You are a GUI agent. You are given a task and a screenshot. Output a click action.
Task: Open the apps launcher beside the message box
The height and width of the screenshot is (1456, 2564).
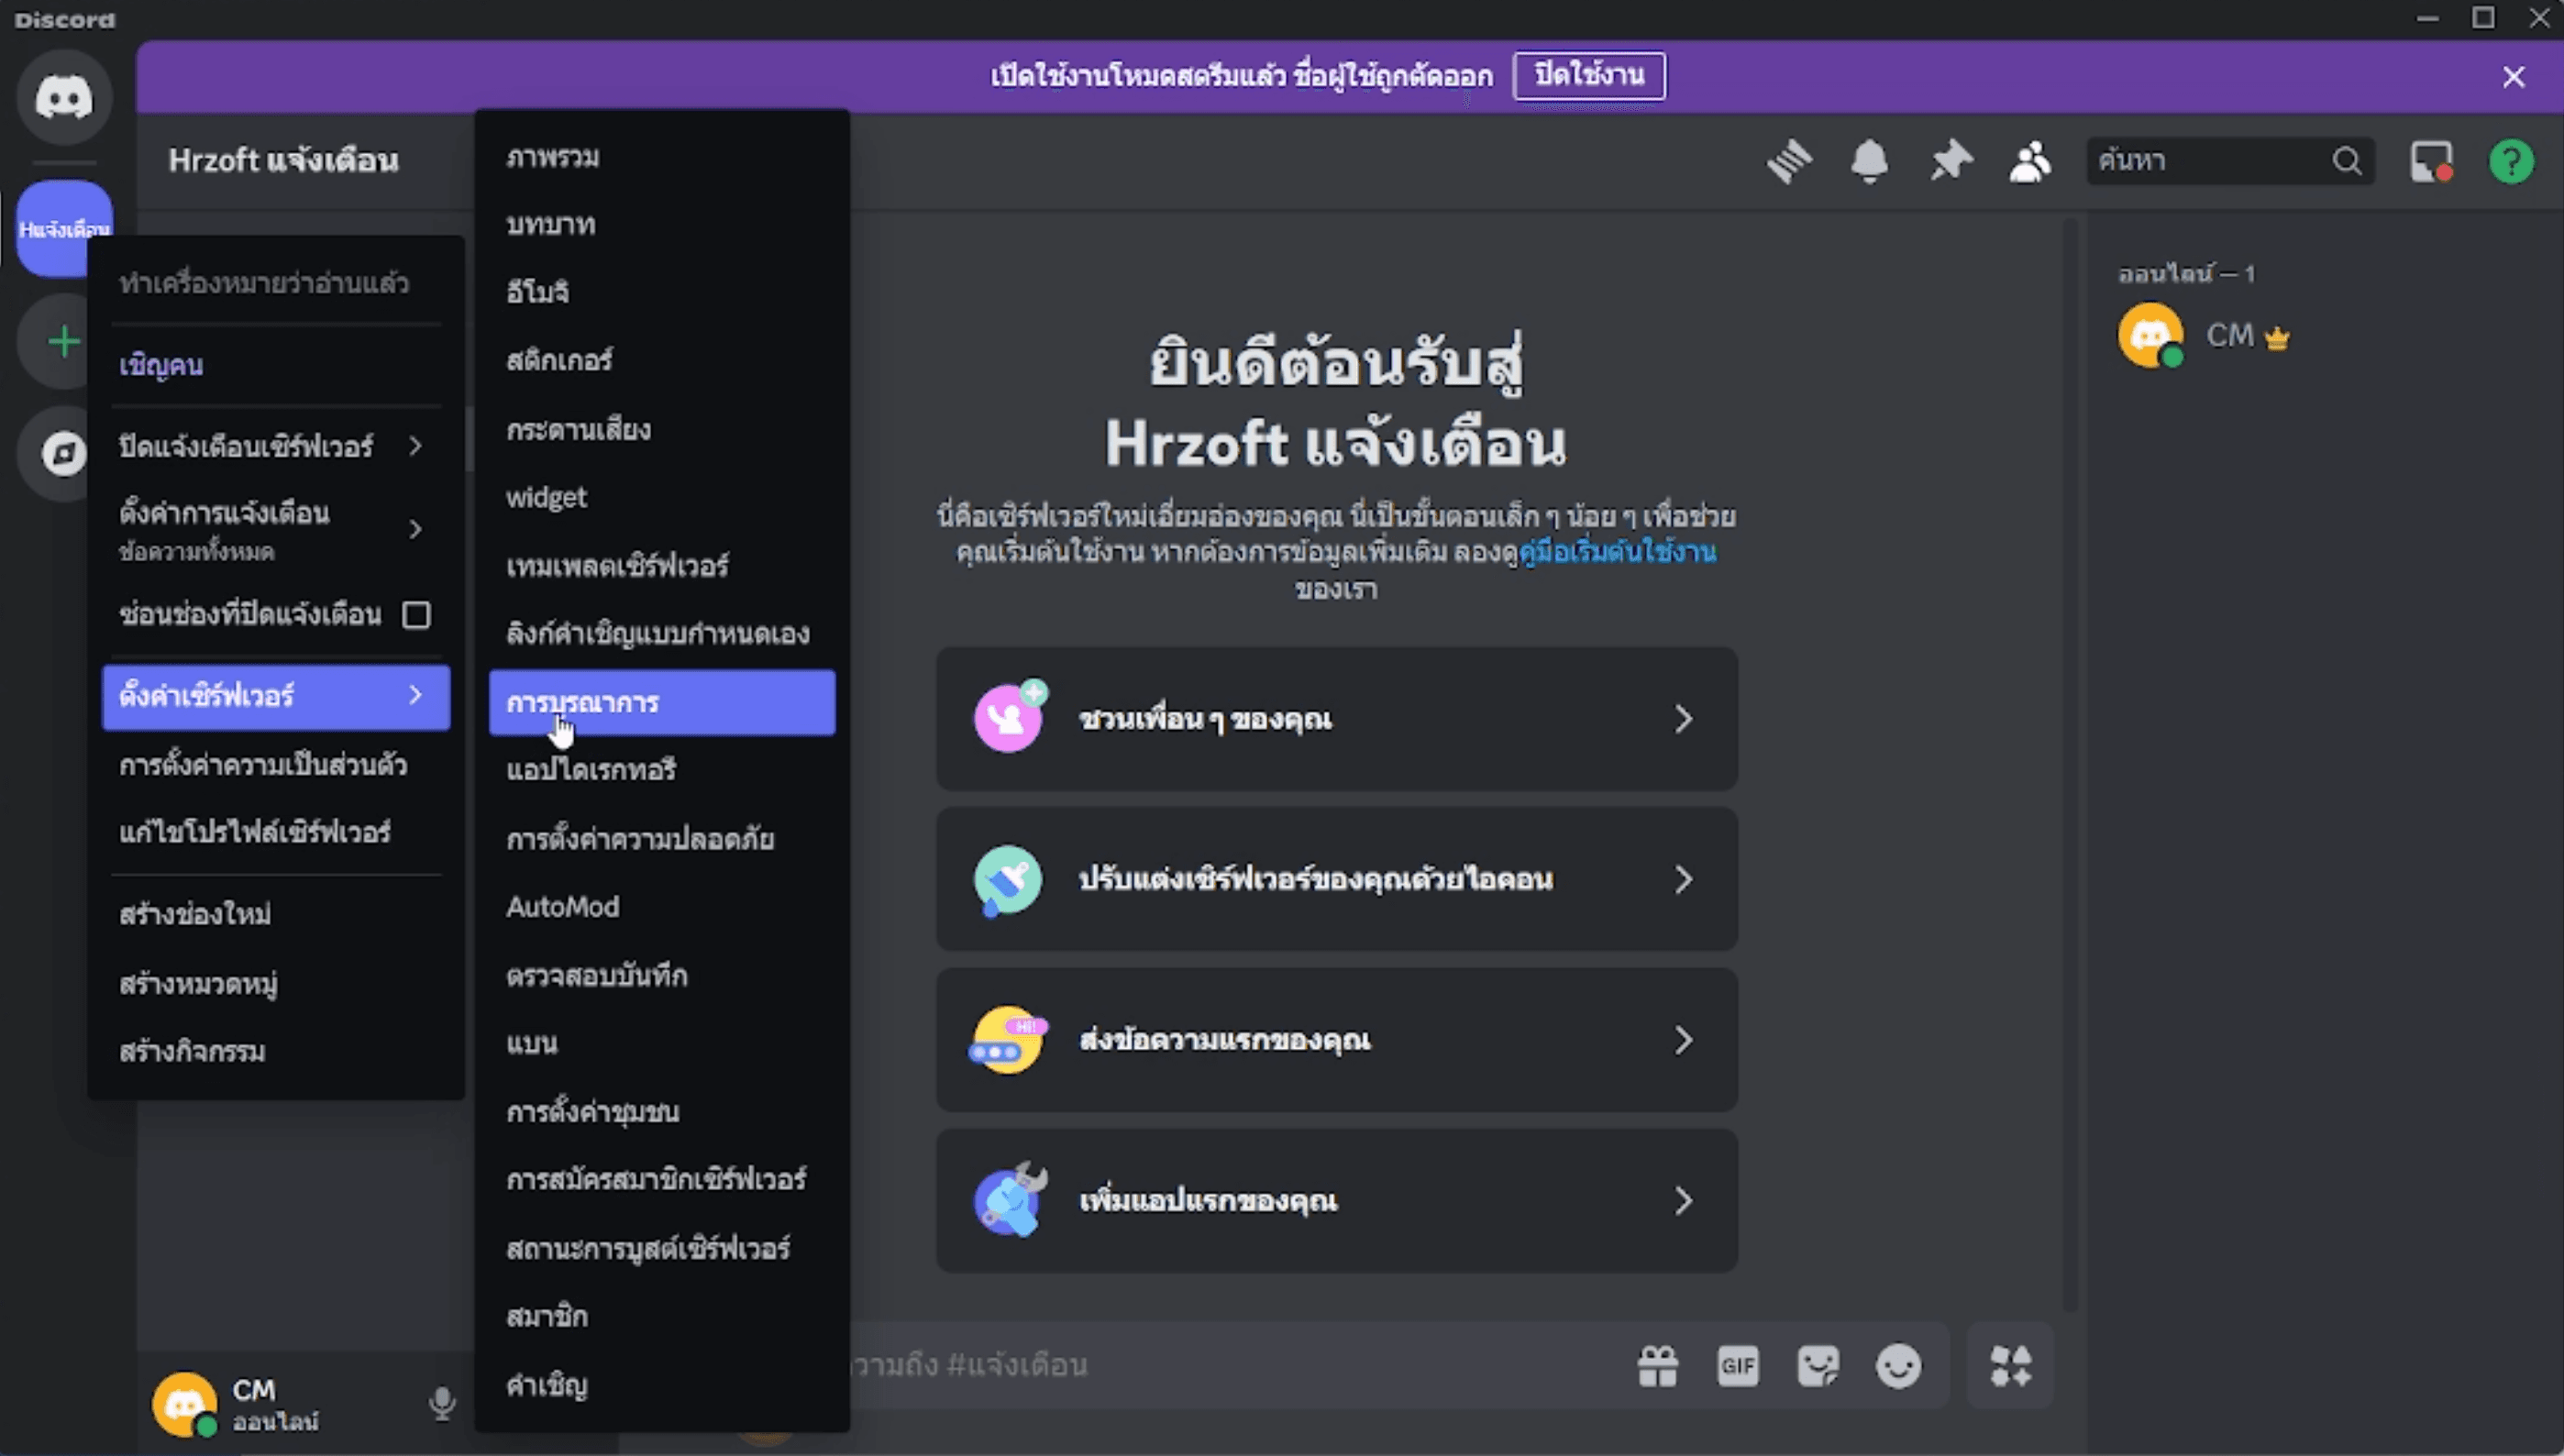2011,1364
